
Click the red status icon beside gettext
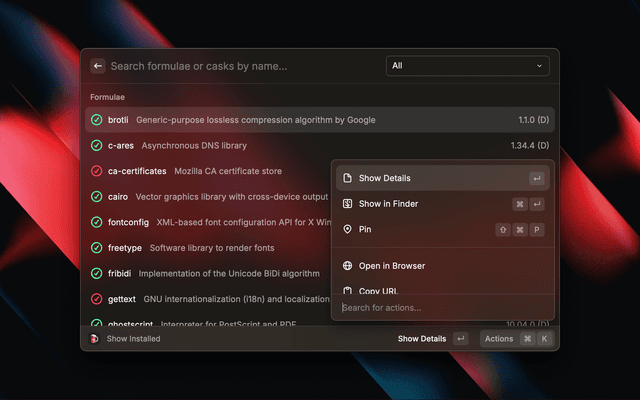[x=97, y=299]
